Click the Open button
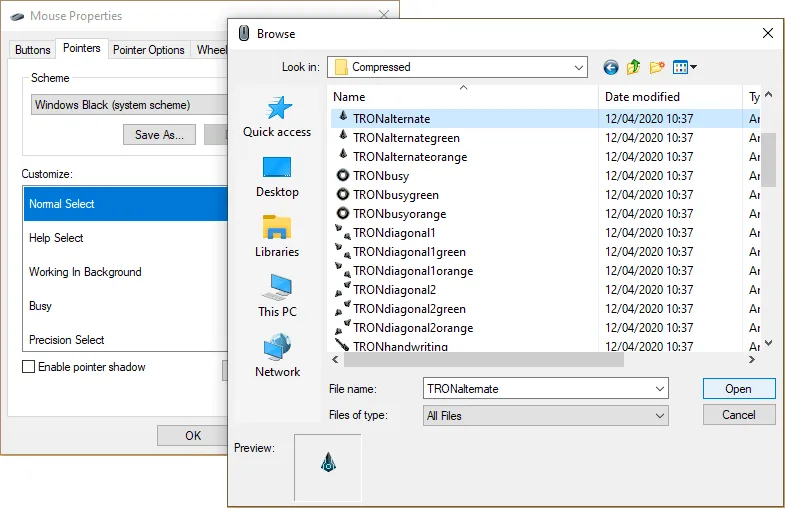 739,389
